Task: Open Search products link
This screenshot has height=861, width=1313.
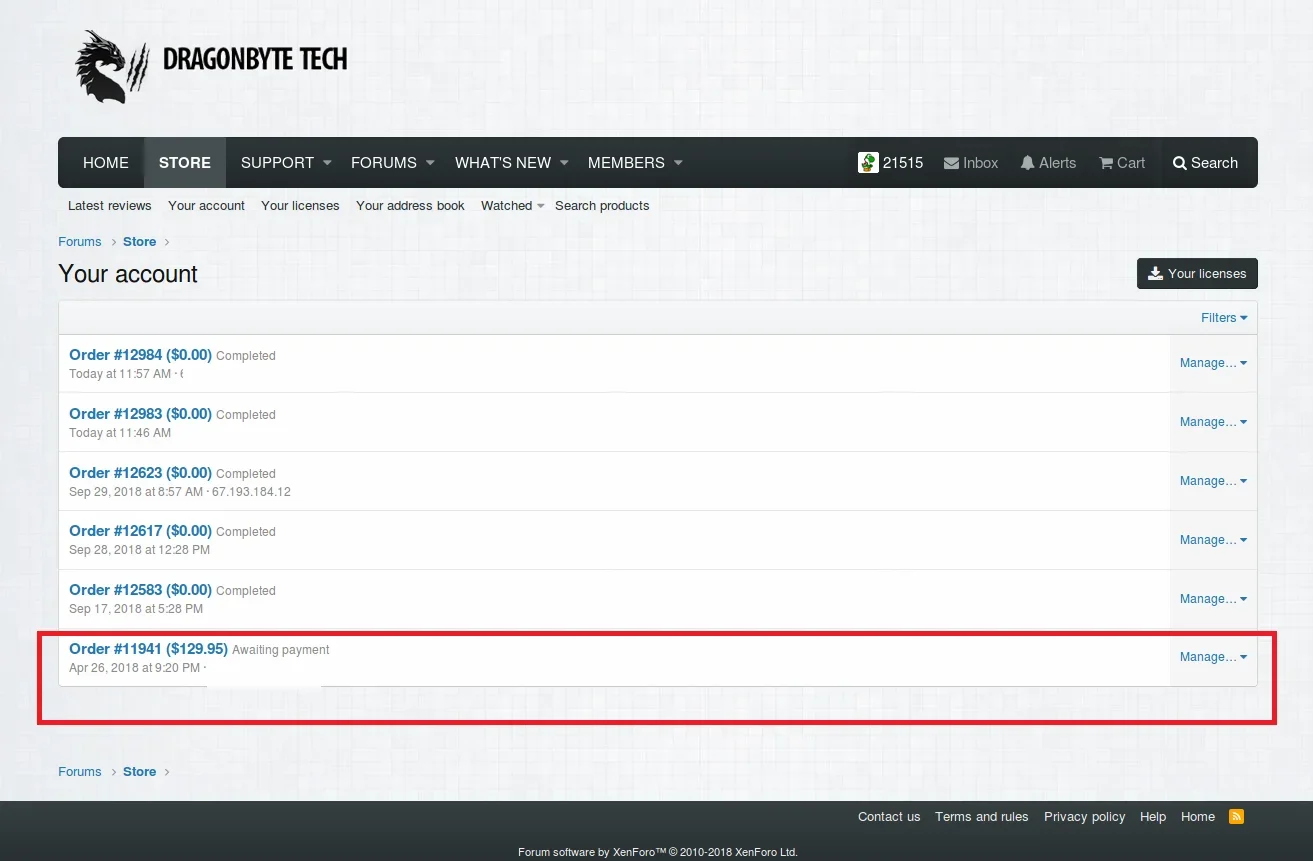Action: tap(602, 206)
